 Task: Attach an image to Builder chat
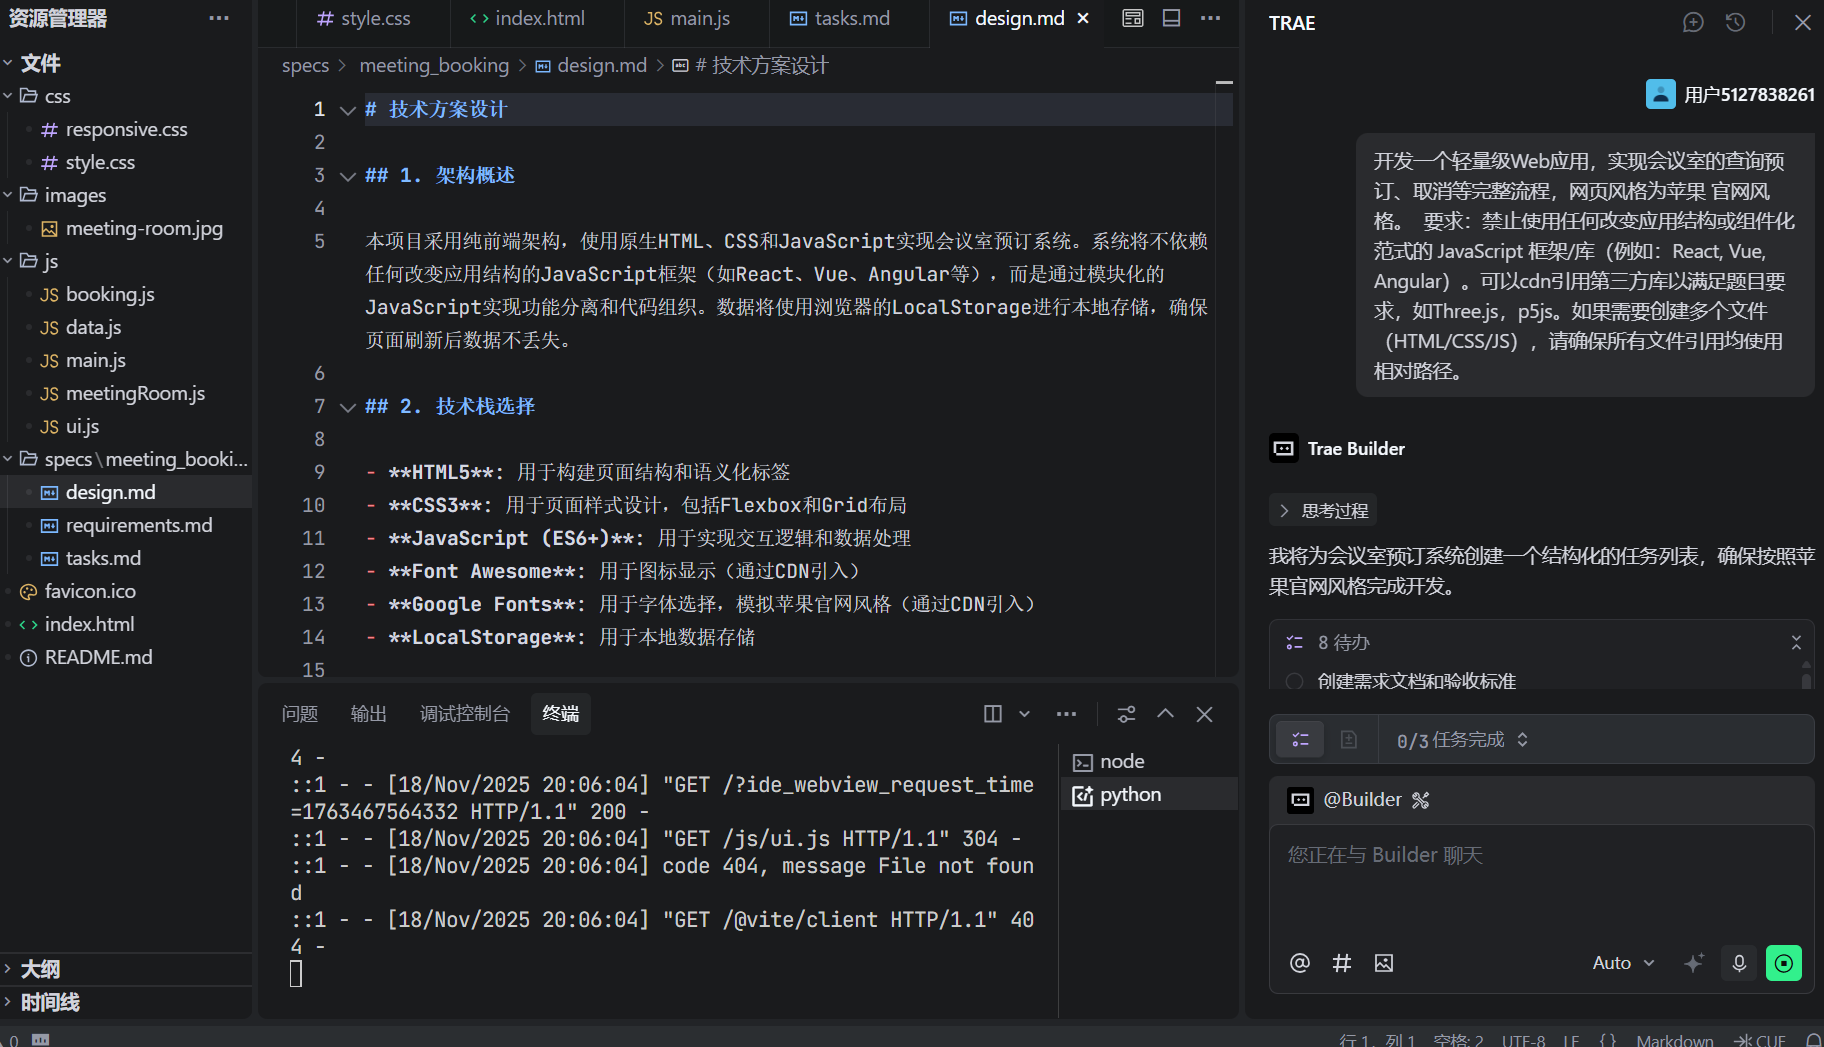click(1384, 963)
